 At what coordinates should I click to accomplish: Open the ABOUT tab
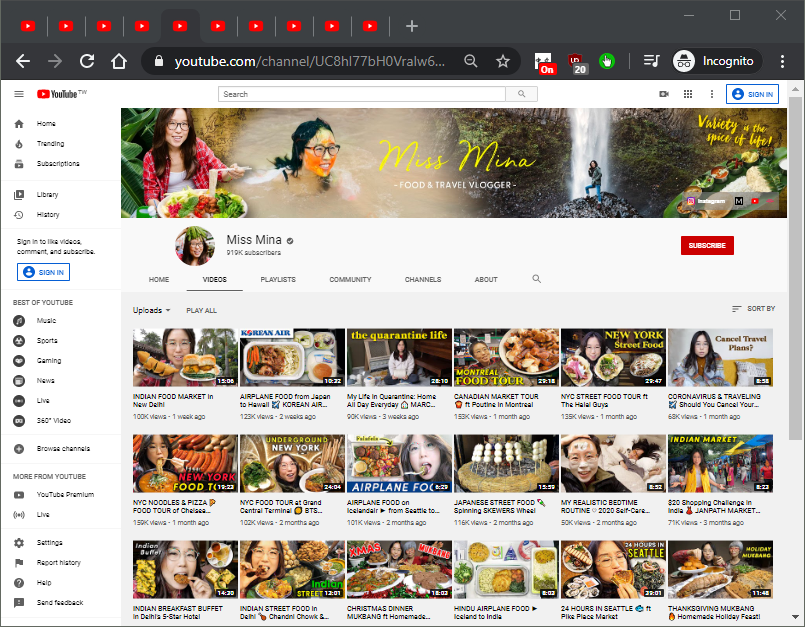click(486, 280)
